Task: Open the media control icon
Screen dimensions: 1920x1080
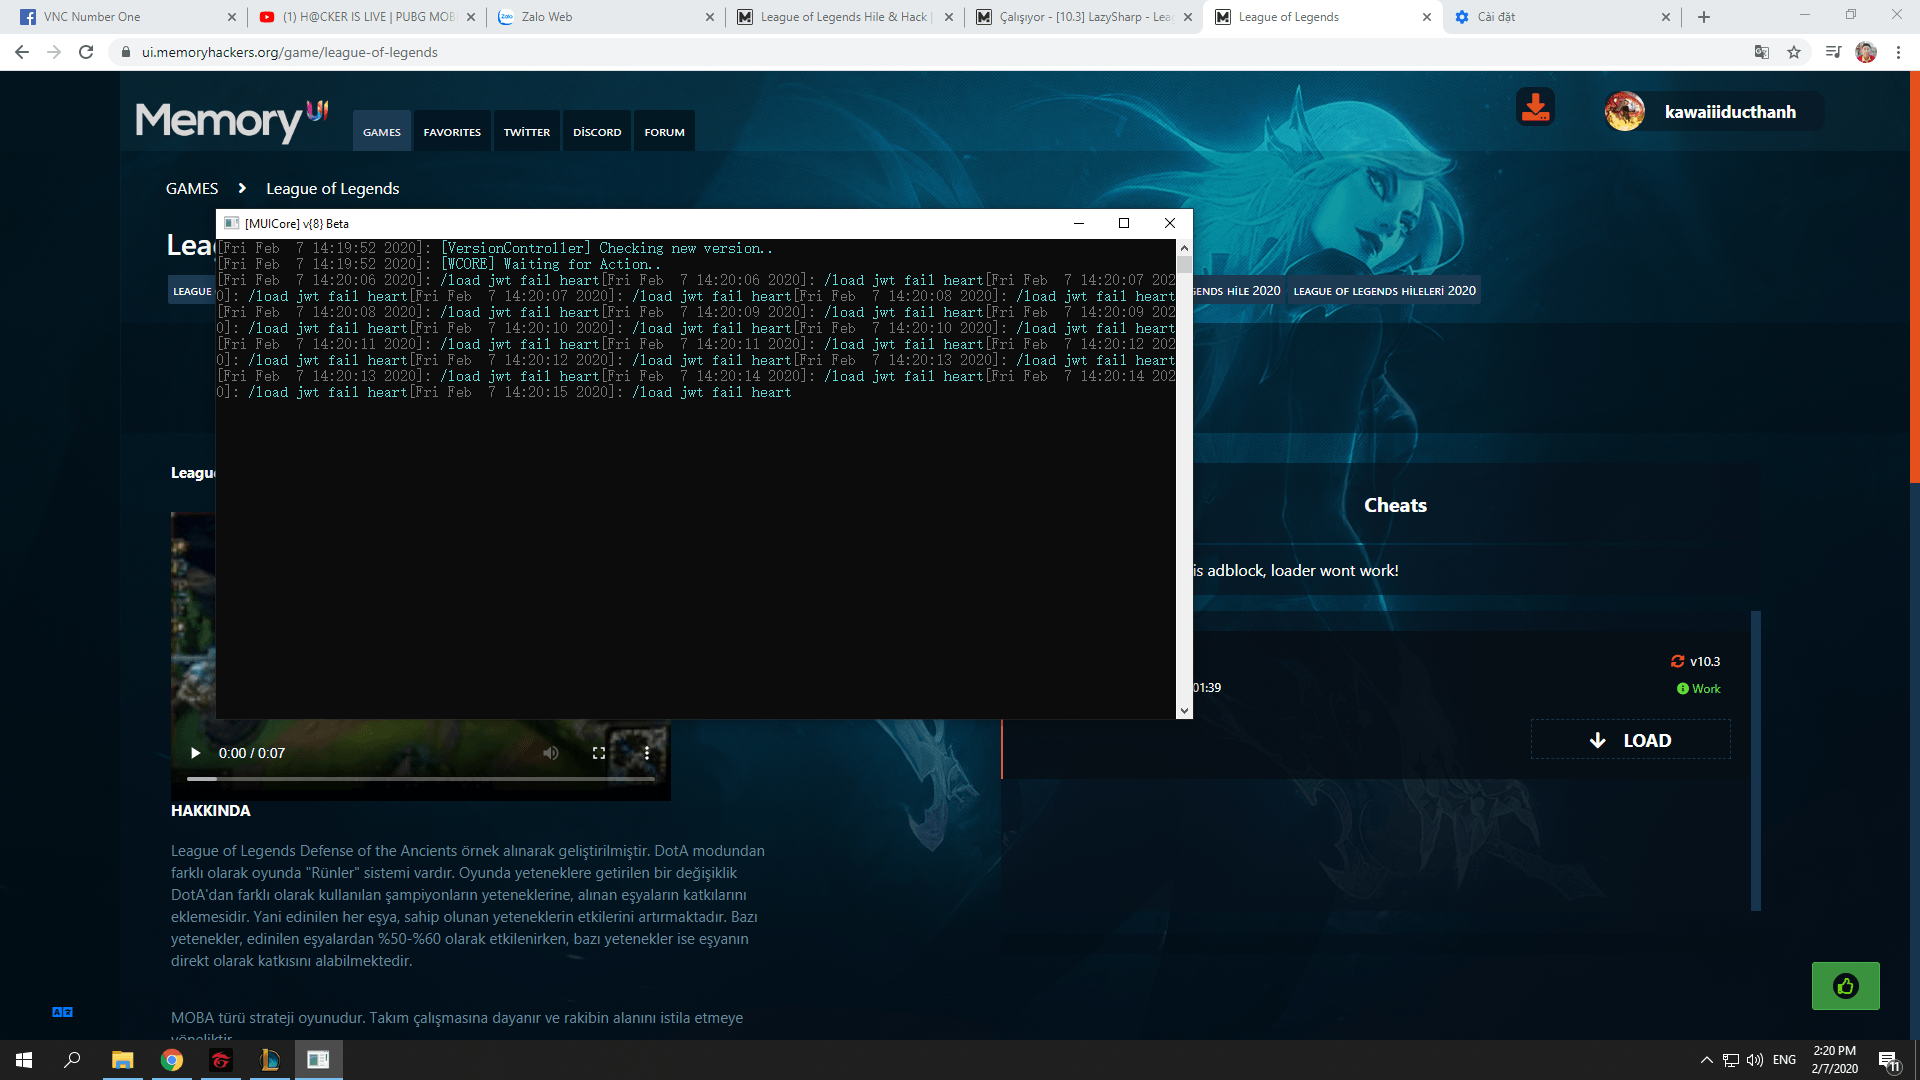Action: 1833,52
